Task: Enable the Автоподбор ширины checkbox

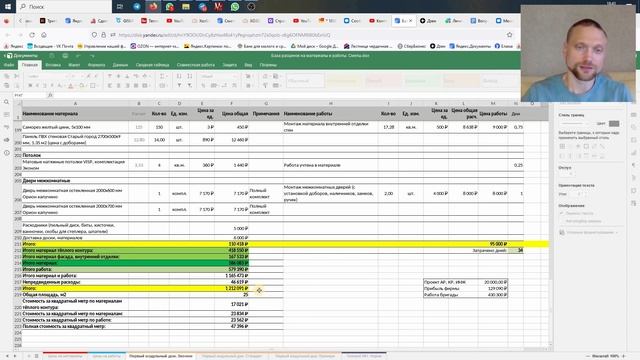Action: 562,221
